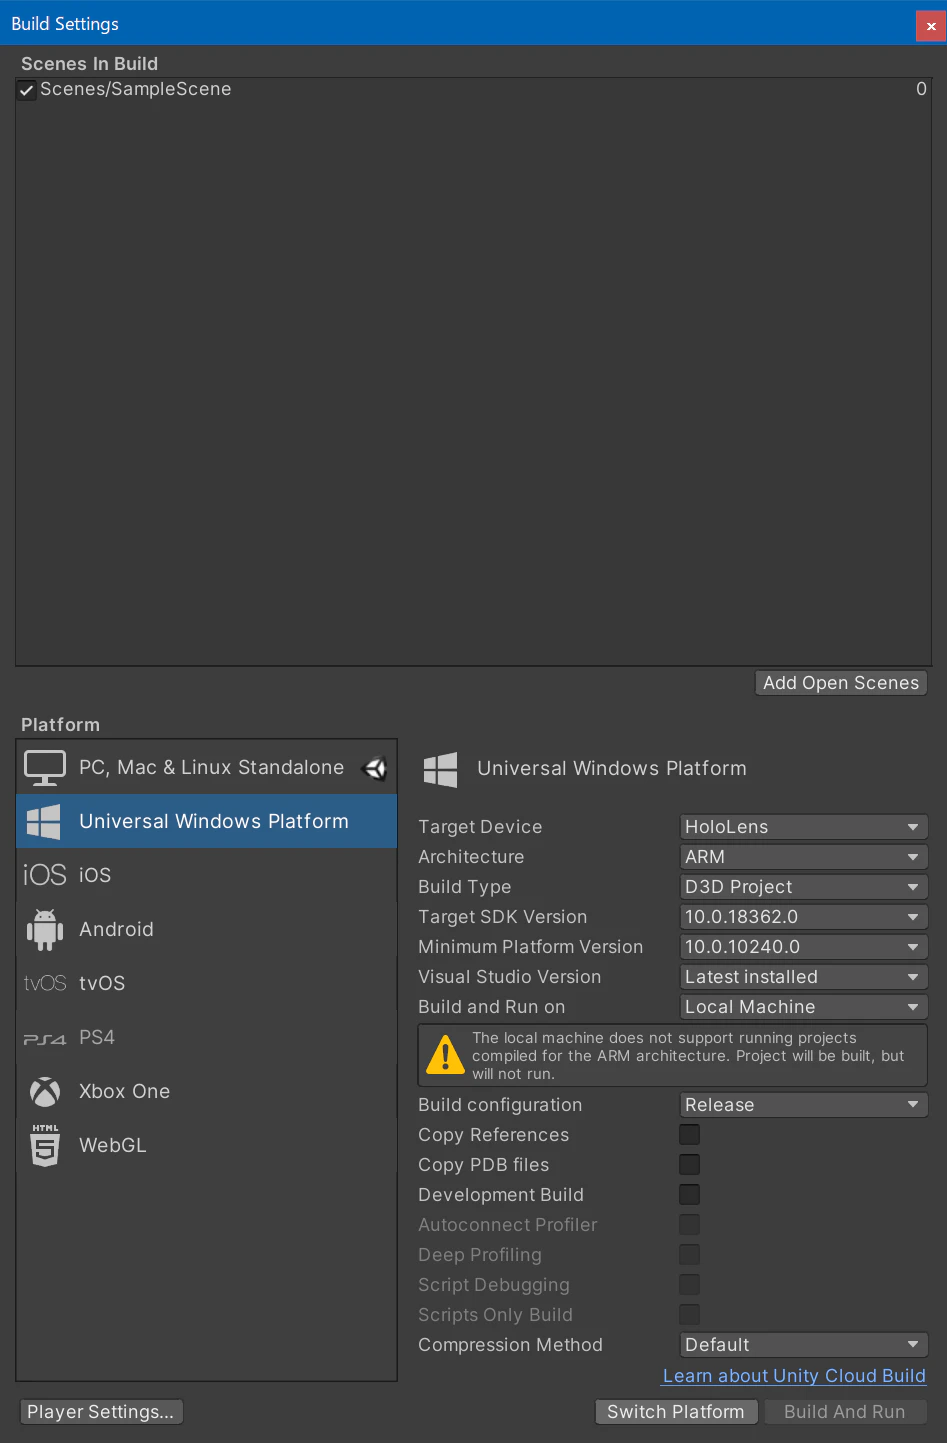Click the iOS platform icon
Viewport: 947px width, 1443px height.
45,875
